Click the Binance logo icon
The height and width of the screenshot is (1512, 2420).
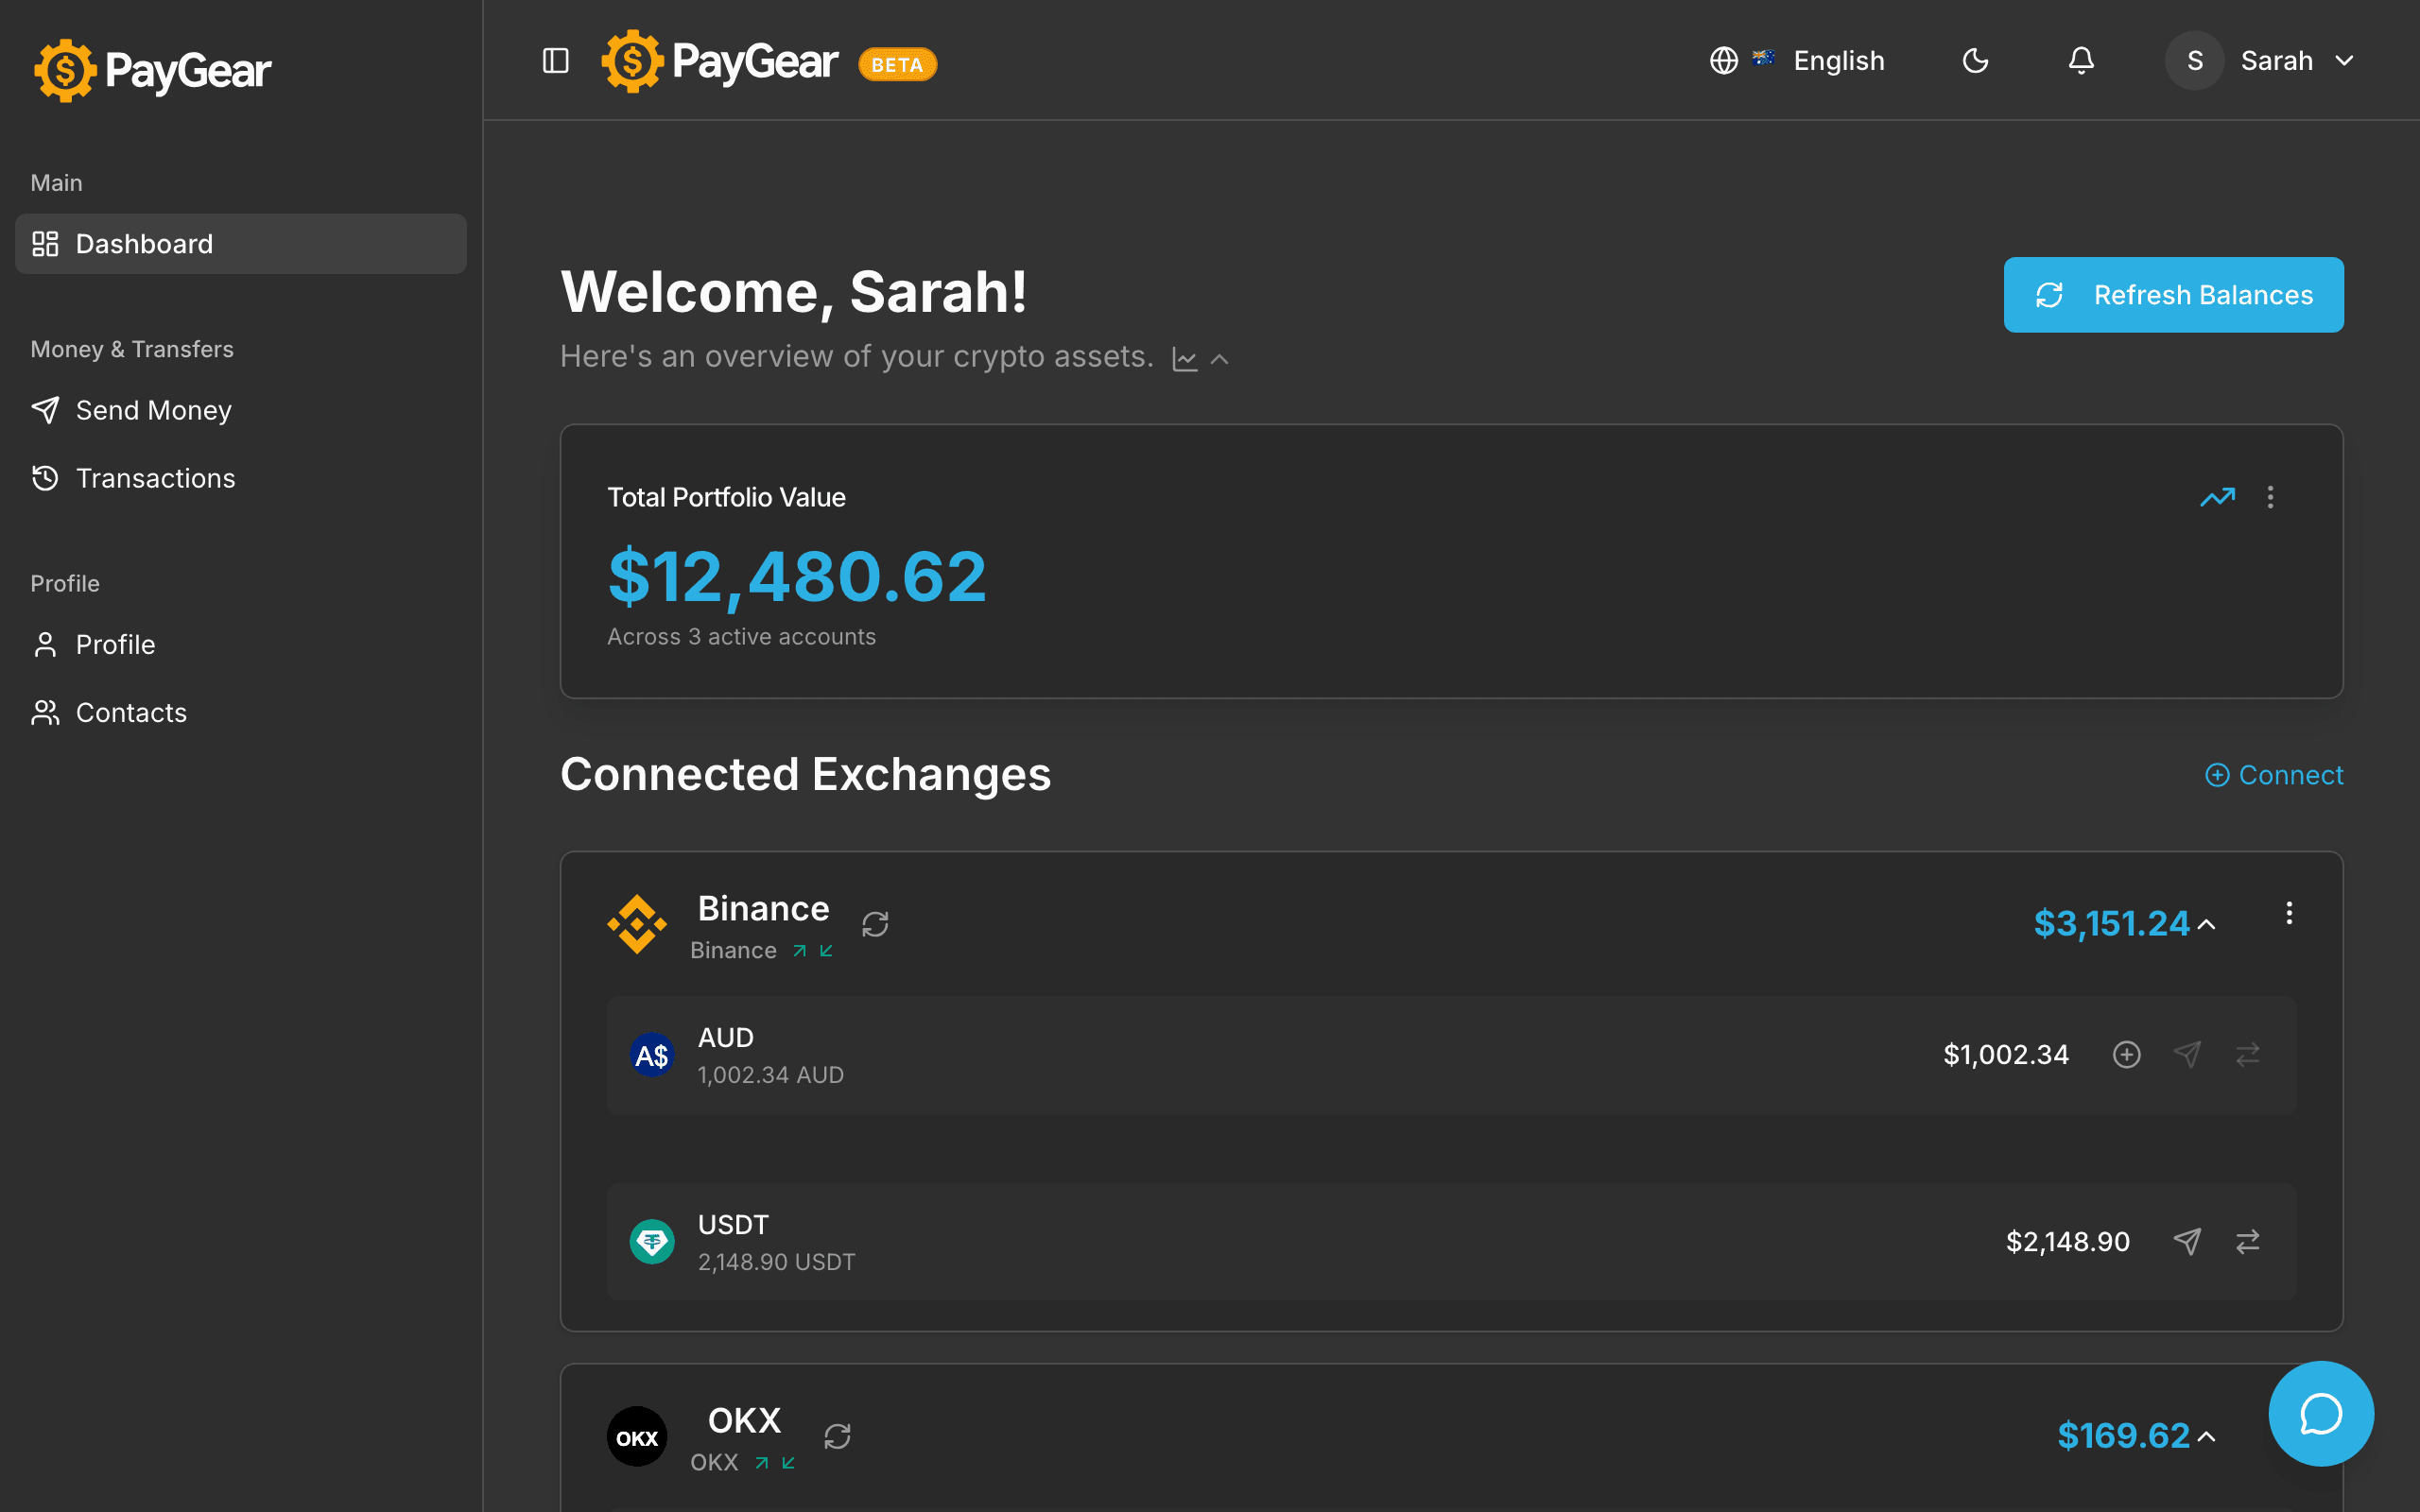(637, 924)
